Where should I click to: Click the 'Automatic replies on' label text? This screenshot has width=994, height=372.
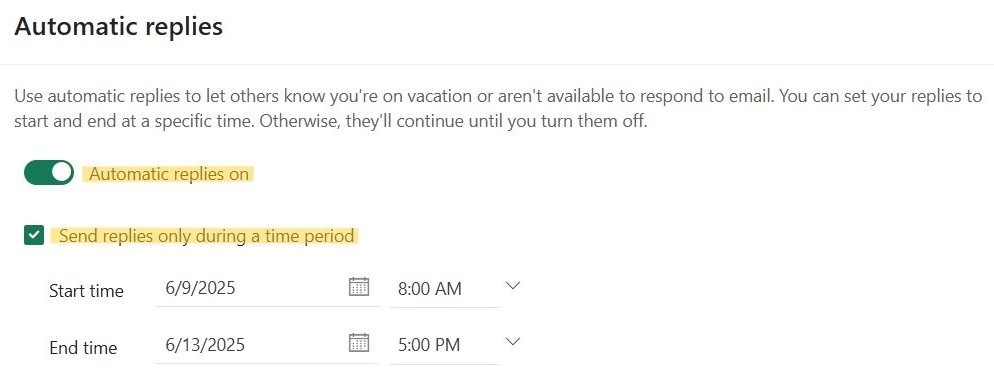(x=169, y=174)
